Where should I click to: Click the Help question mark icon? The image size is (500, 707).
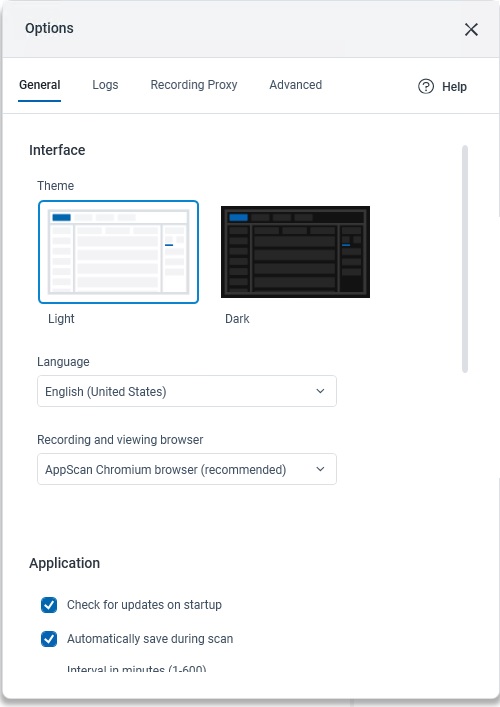426,86
